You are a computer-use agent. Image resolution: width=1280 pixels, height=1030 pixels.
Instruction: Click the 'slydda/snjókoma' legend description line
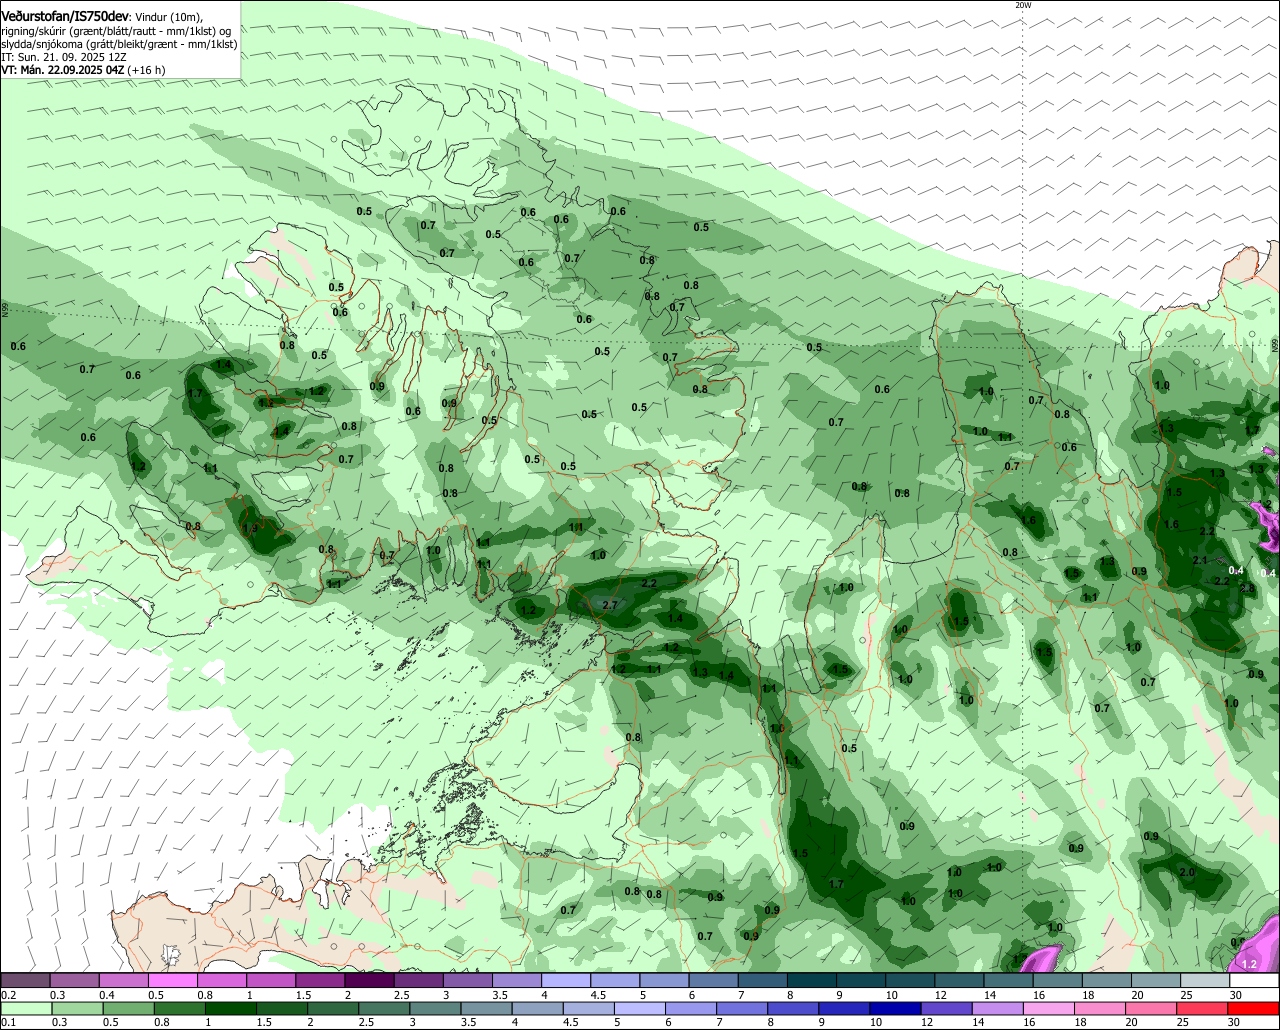click(x=119, y=44)
